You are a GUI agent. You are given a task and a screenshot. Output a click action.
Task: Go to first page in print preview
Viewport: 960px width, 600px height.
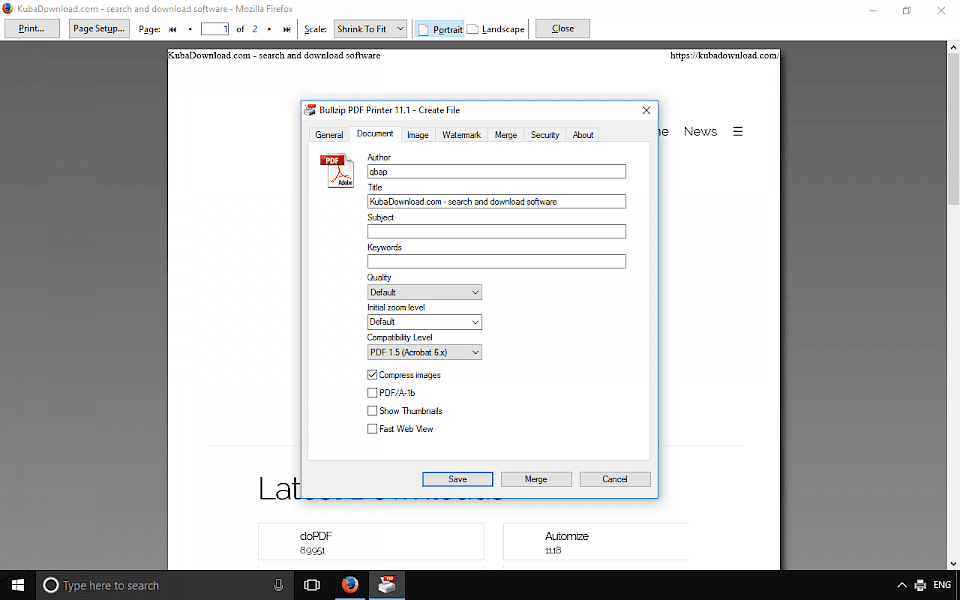point(173,29)
